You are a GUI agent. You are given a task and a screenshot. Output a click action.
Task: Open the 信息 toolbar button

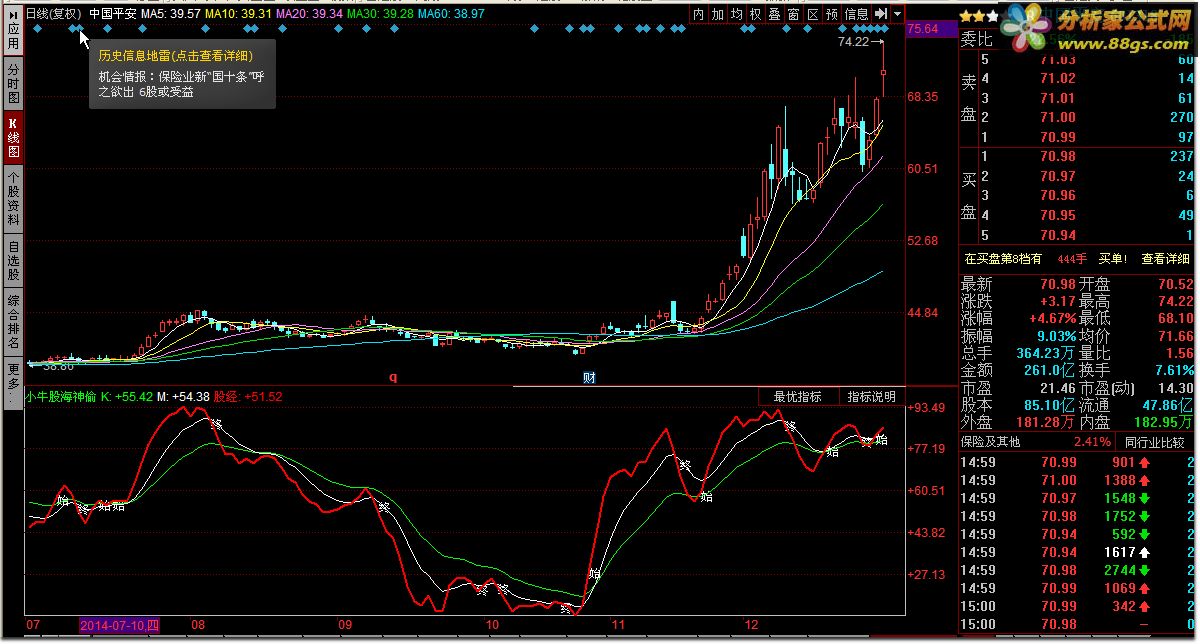coord(857,14)
